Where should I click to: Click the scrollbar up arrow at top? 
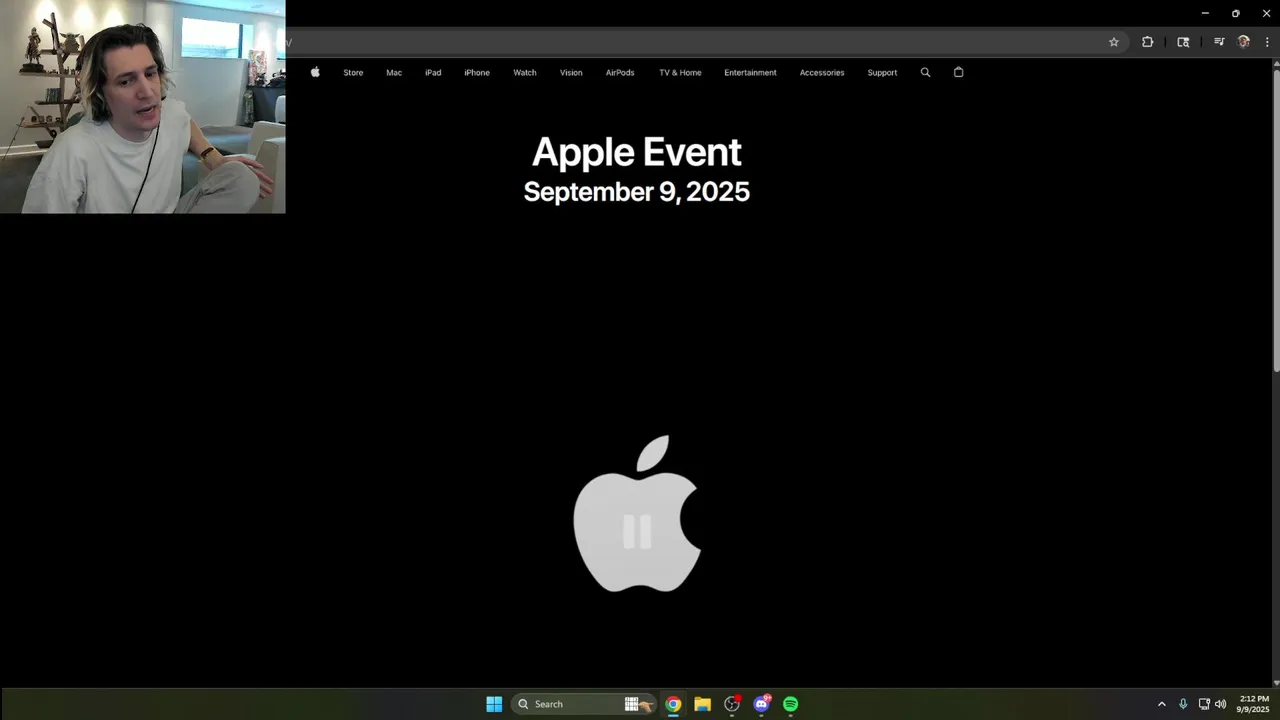pyautogui.click(x=1276, y=64)
